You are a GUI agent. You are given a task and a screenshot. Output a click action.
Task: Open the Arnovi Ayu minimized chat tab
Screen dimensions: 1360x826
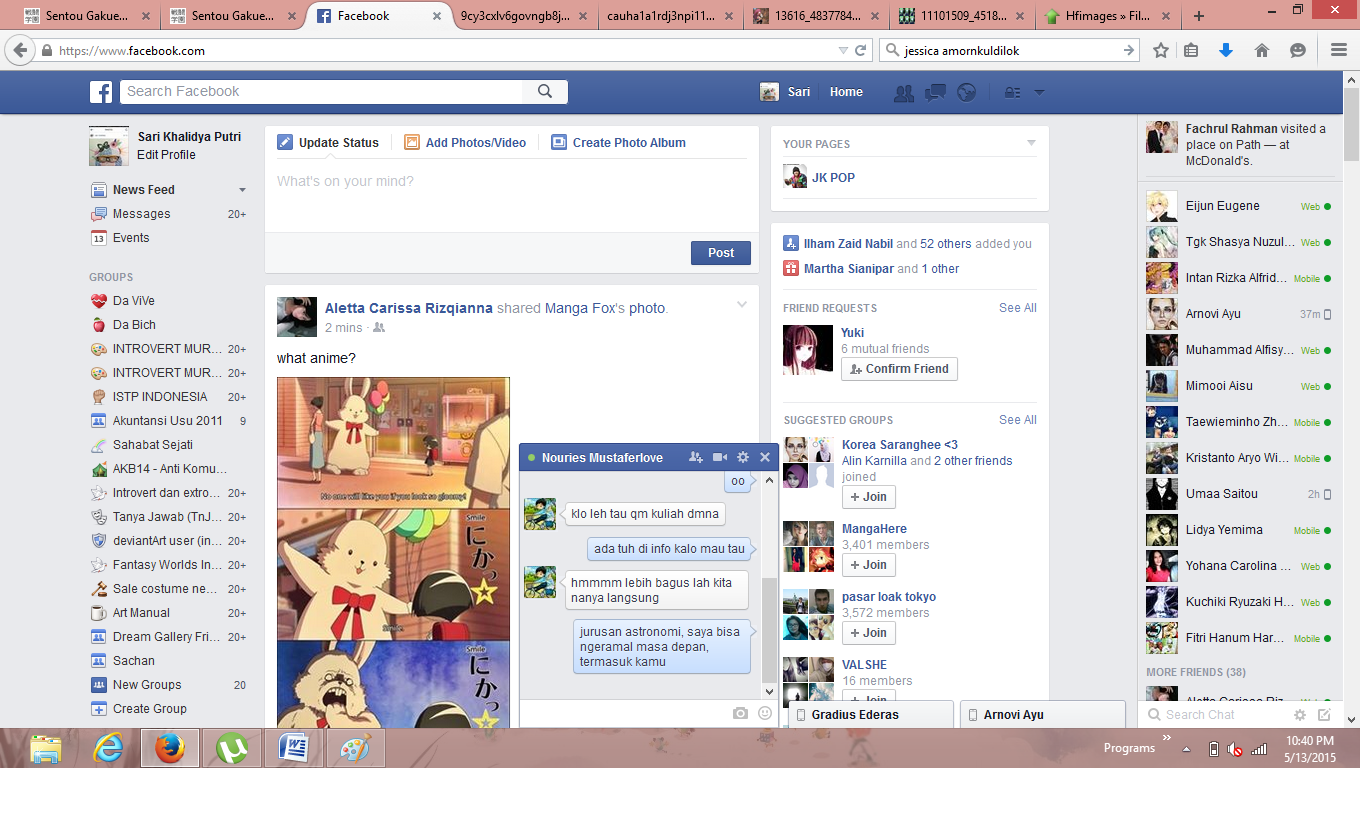point(1043,715)
